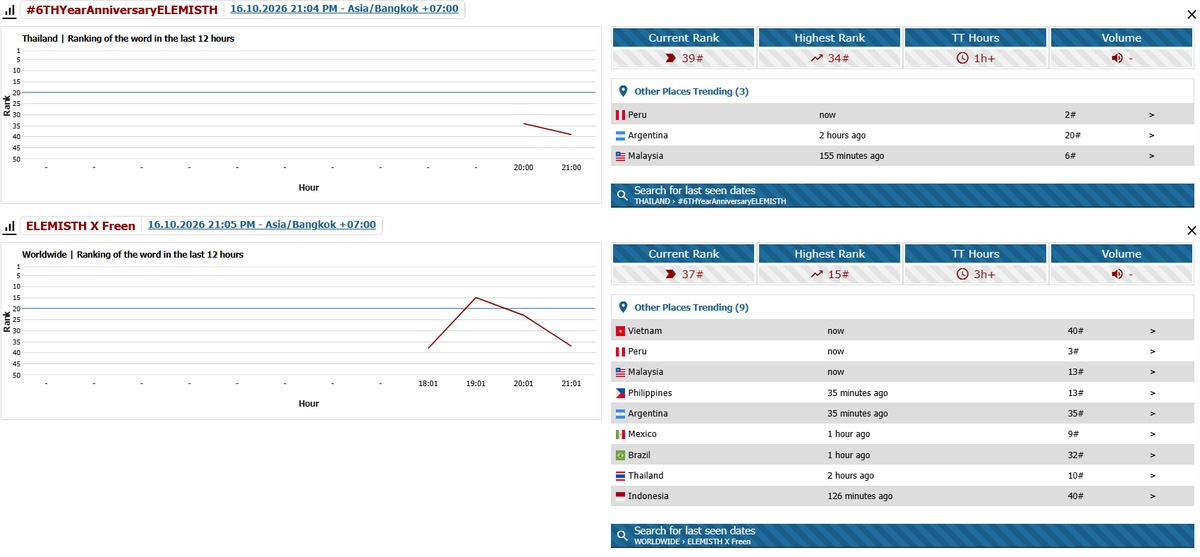The width and height of the screenshot is (1200, 557).
Task: Click speaker volume icon in second panel
Action: (x=1115, y=274)
